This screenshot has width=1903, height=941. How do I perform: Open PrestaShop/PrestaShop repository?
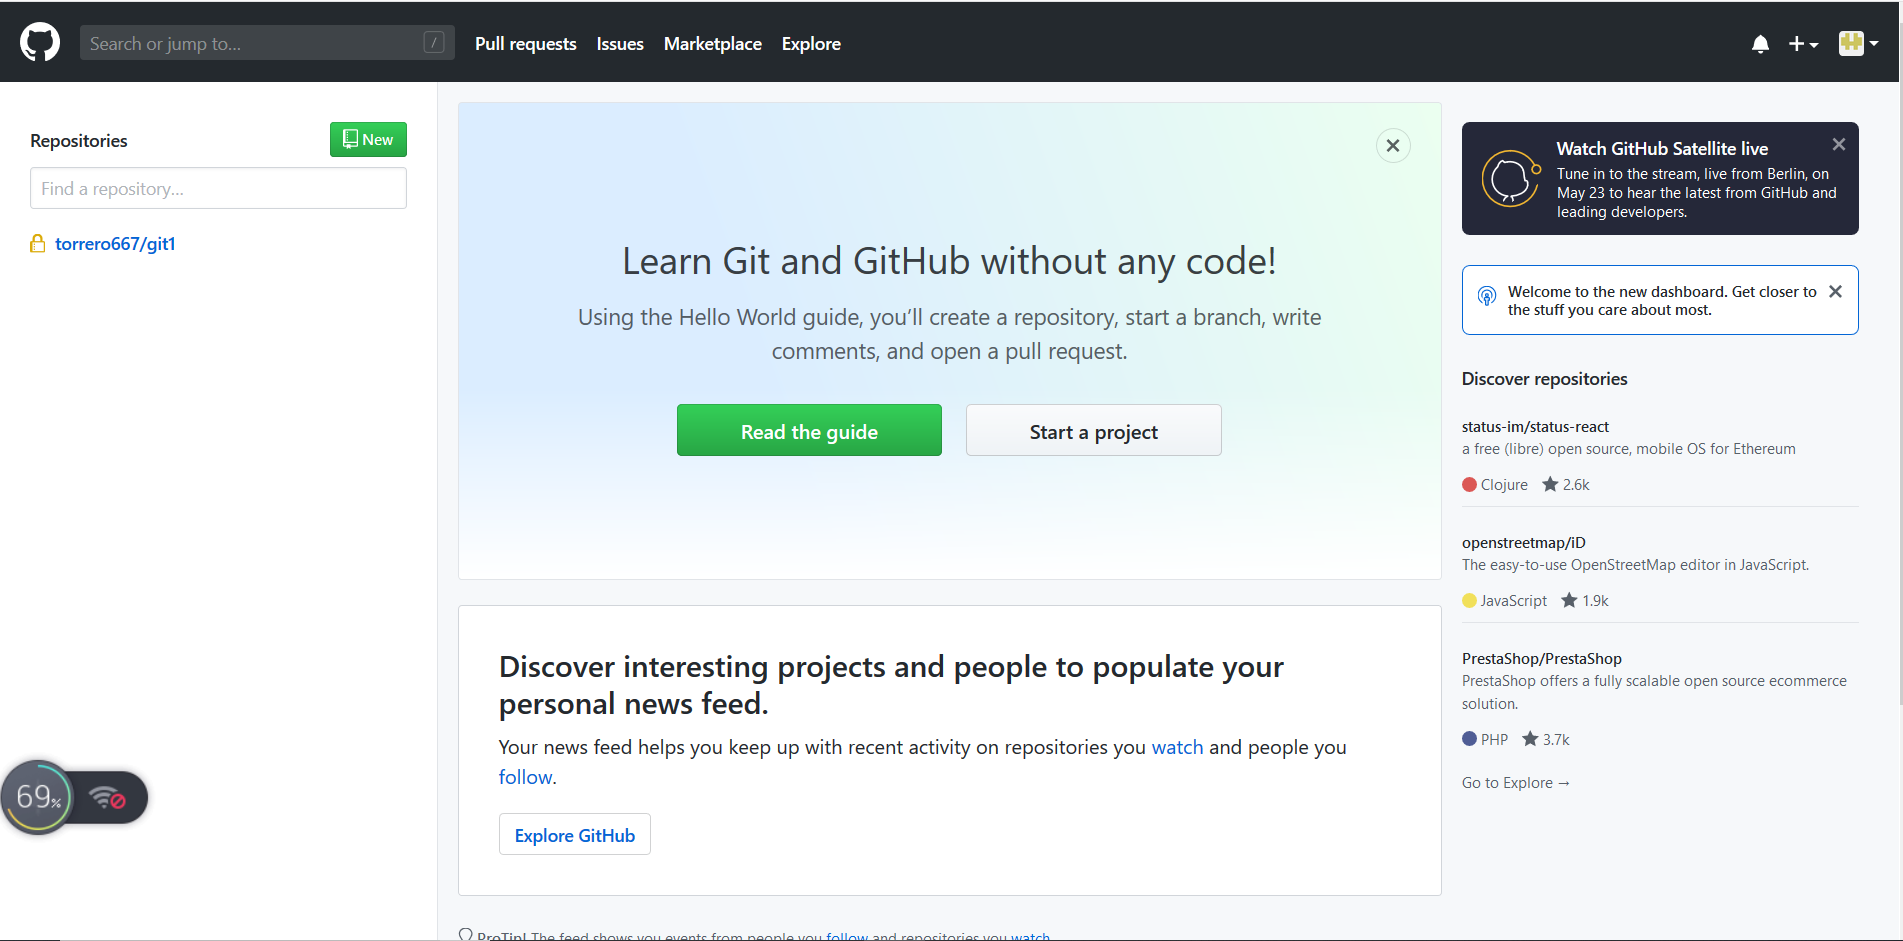[1541, 659]
